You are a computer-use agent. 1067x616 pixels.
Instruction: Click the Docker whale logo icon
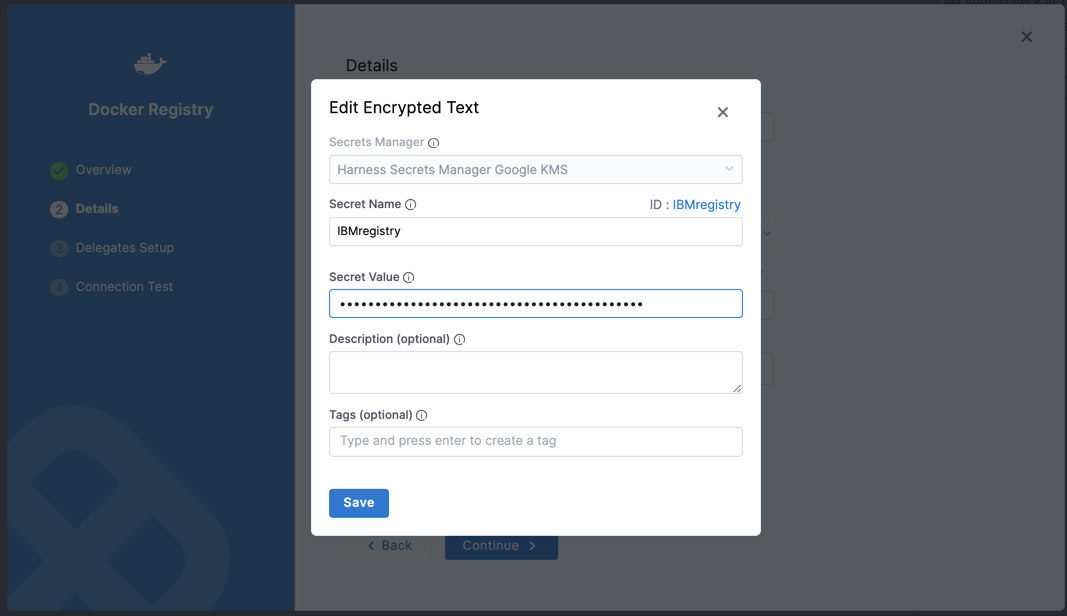pos(150,65)
